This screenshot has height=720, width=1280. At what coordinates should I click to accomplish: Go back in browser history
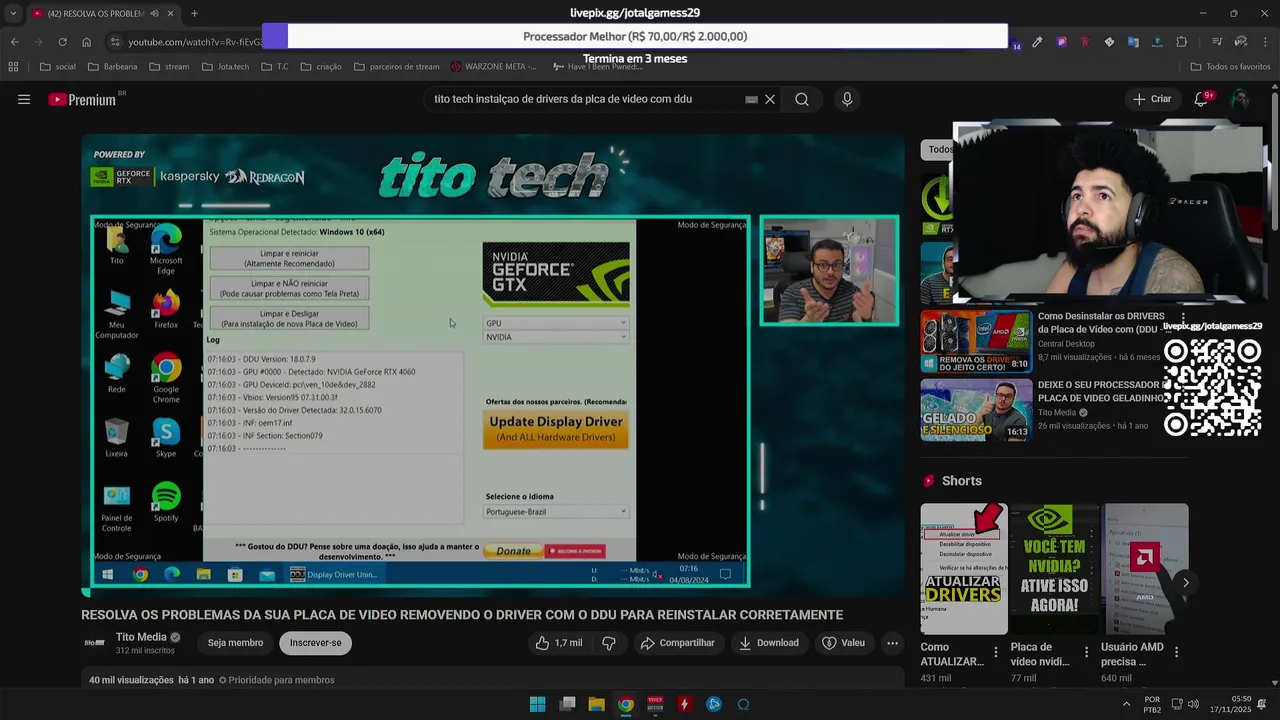click(14, 42)
